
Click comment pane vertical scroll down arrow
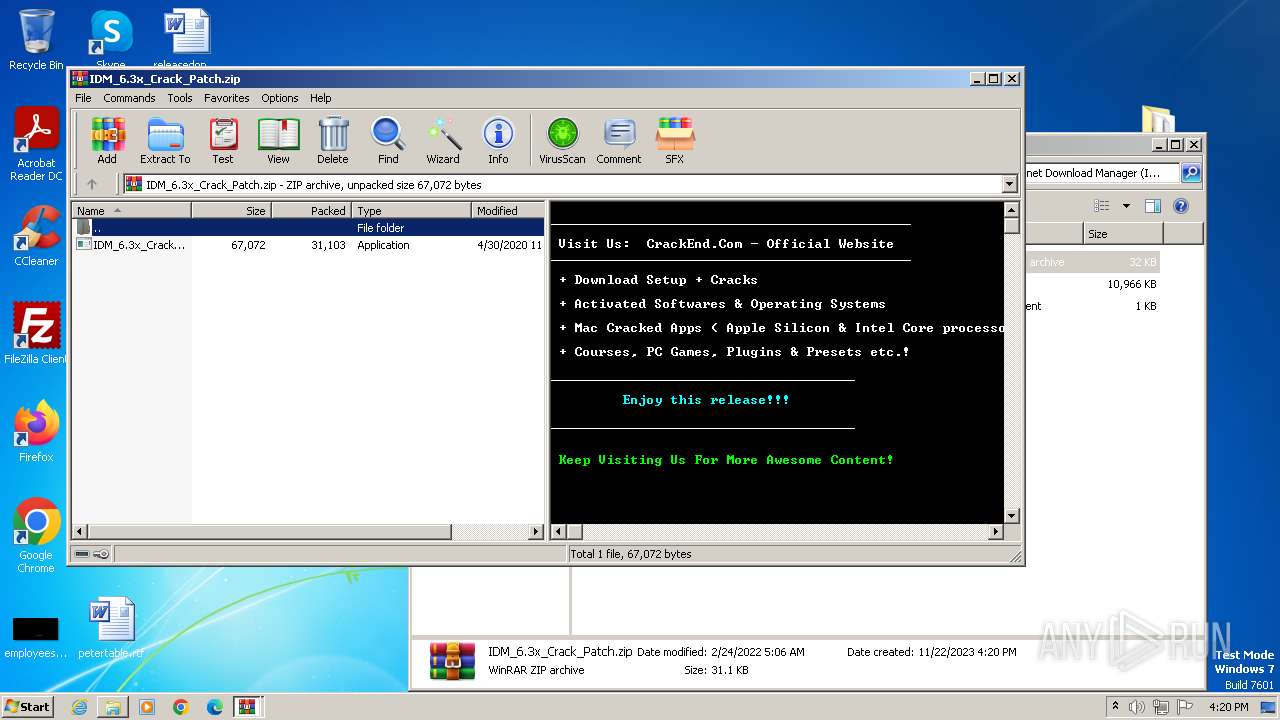coord(1011,516)
